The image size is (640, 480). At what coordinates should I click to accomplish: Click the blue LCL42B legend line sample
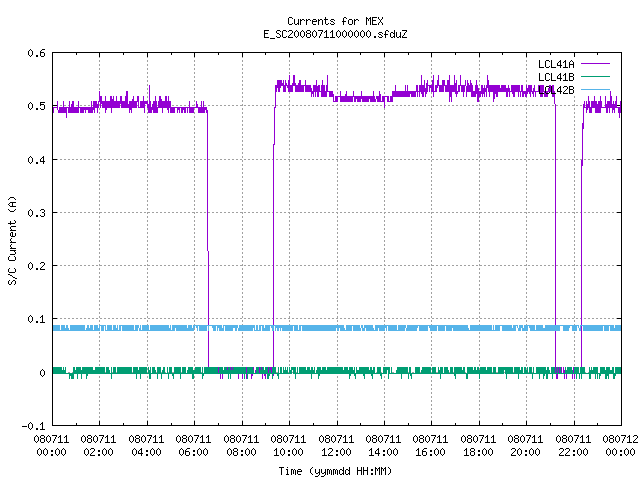click(x=595, y=89)
